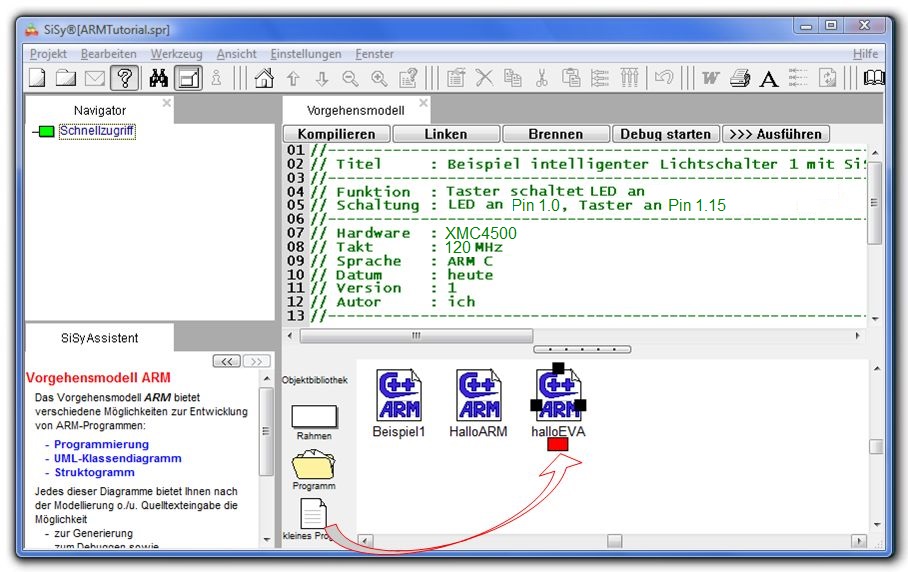Click the zoom in magnifier icon
This screenshot has height=572, width=908.
(x=379, y=78)
